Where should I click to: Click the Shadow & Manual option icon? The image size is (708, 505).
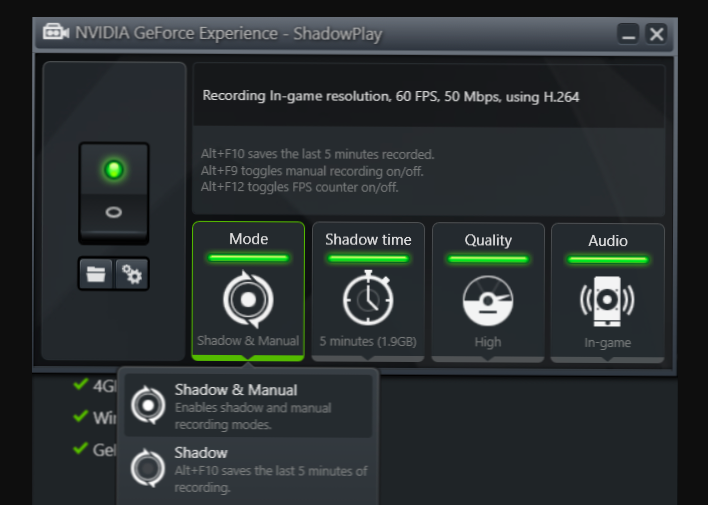pos(148,405)
